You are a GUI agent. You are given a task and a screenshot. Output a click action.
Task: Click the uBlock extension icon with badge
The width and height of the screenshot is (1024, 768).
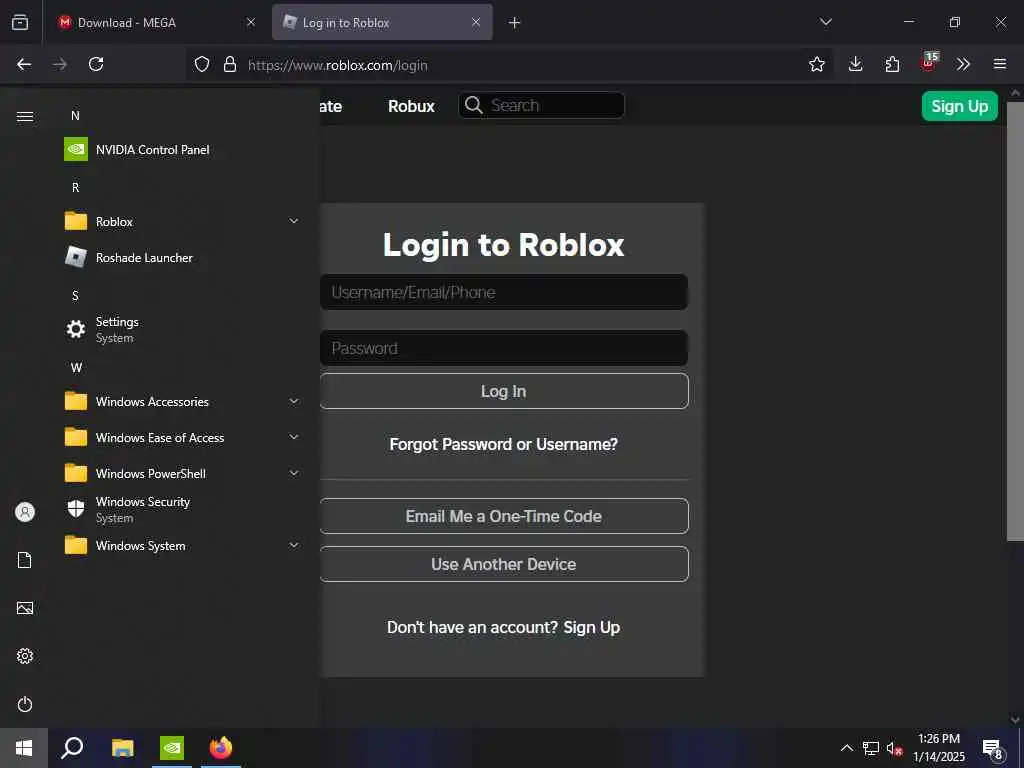929,63
